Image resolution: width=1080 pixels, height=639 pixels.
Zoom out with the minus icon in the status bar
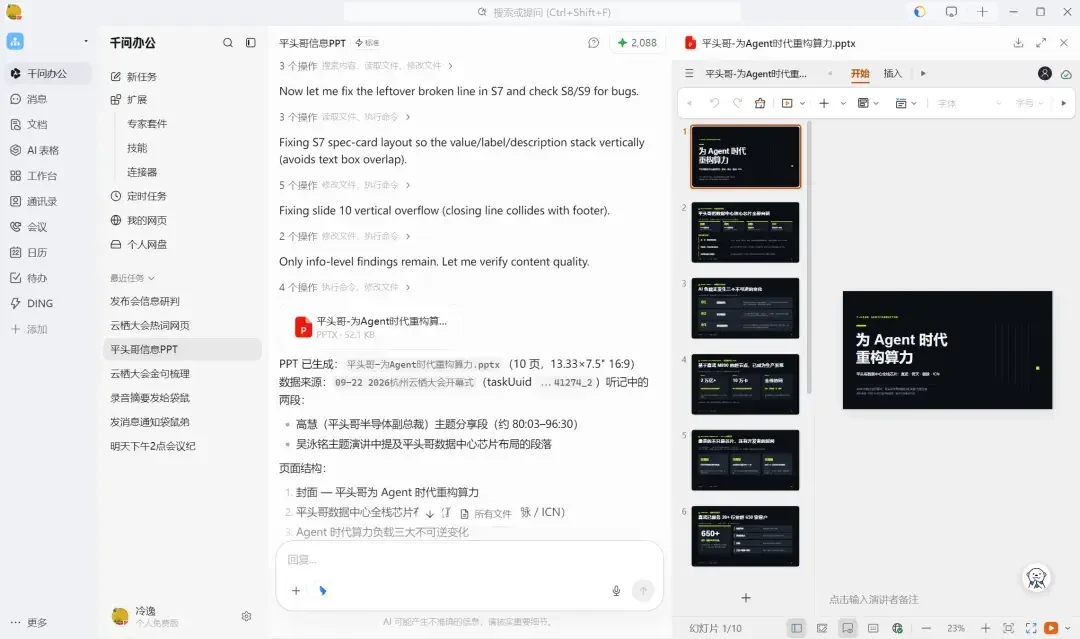click(926, 628)
